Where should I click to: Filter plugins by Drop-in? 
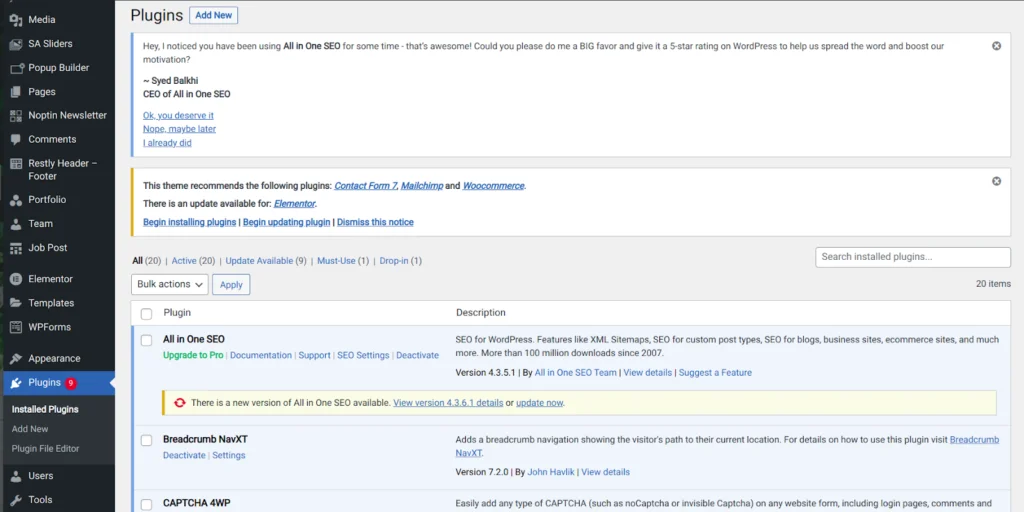394,261
